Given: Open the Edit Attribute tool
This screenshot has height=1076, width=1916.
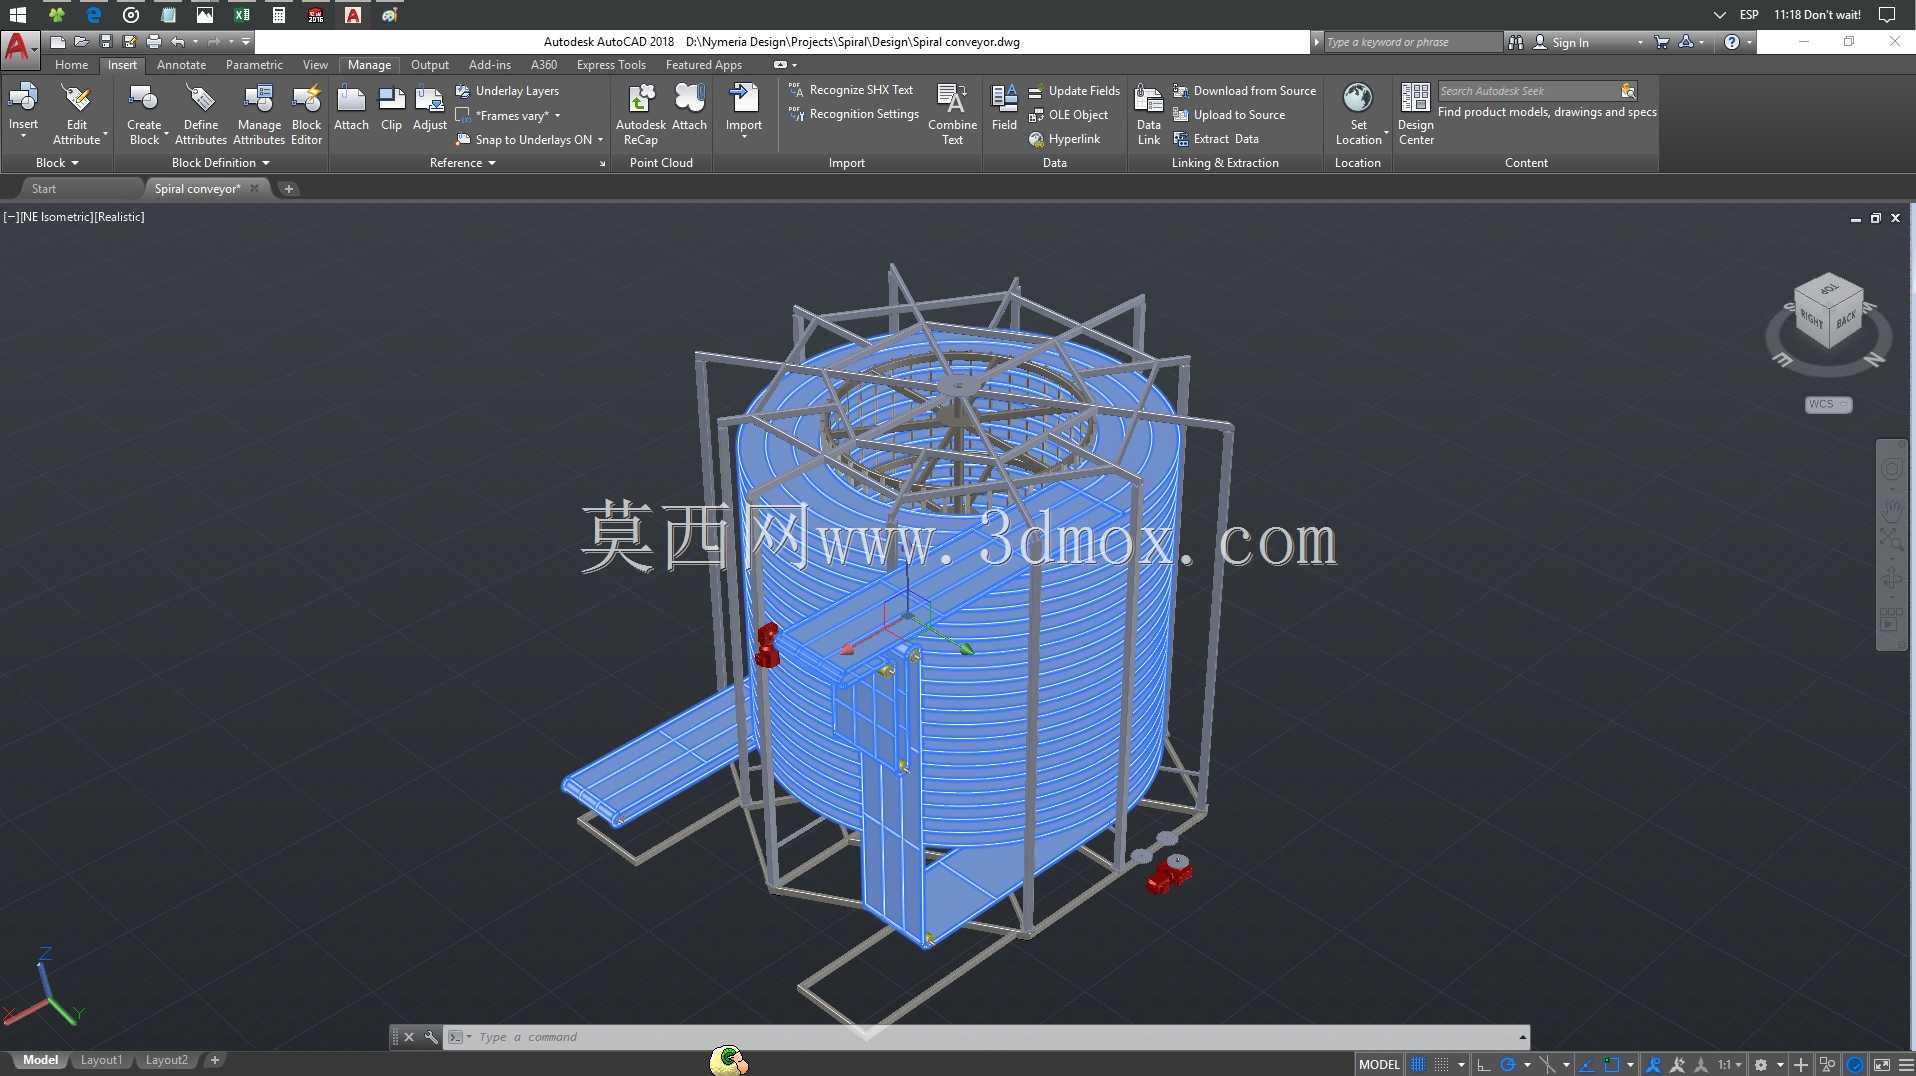Looking at the screenshot, I should pyautogui.click(x=77, y=114).
